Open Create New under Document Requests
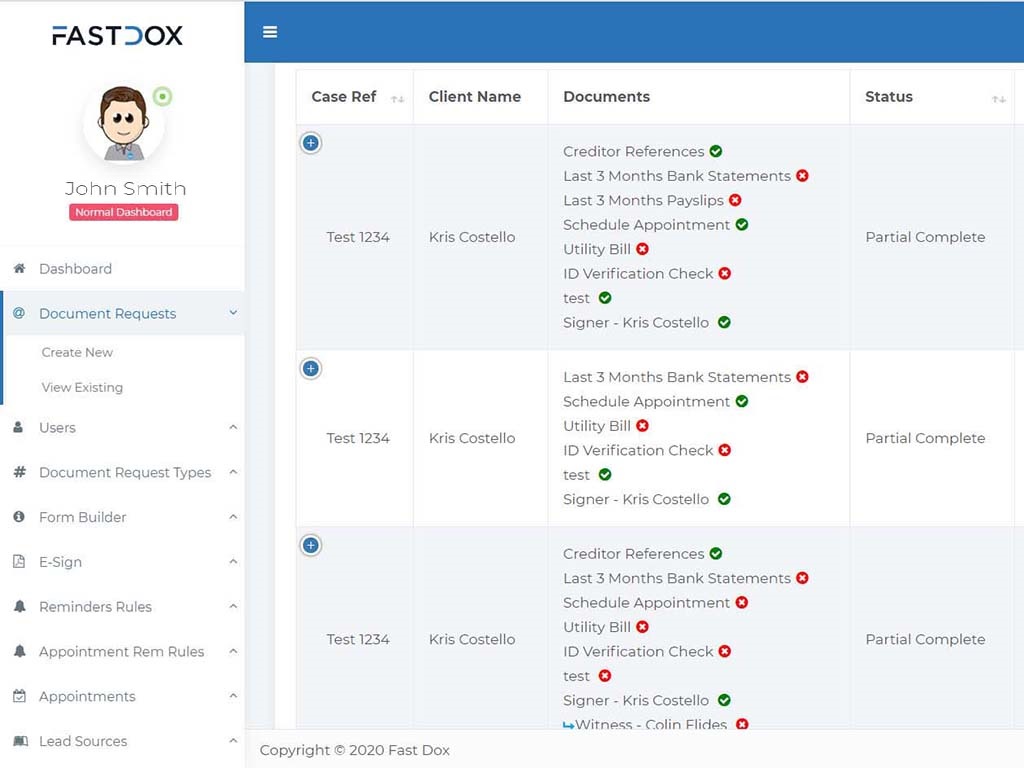1024x768 pixels. (x=77, y=352)
